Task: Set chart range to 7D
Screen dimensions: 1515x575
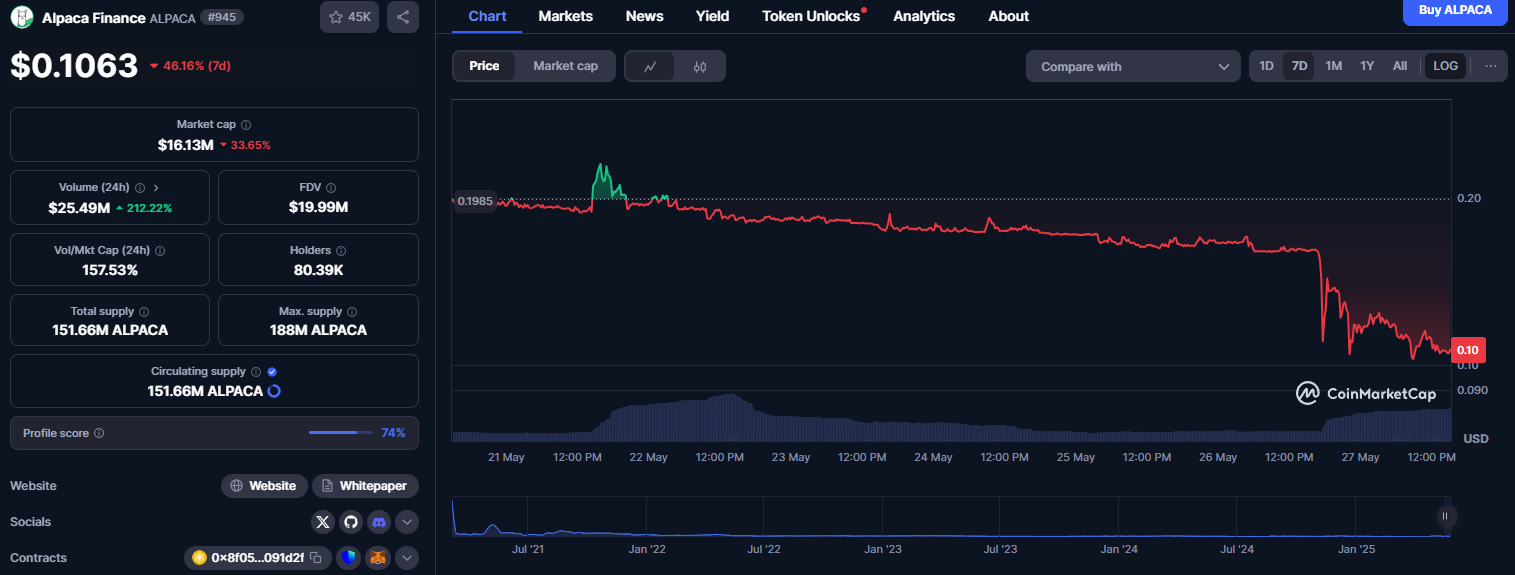Action: click(x=1299, y=66)
